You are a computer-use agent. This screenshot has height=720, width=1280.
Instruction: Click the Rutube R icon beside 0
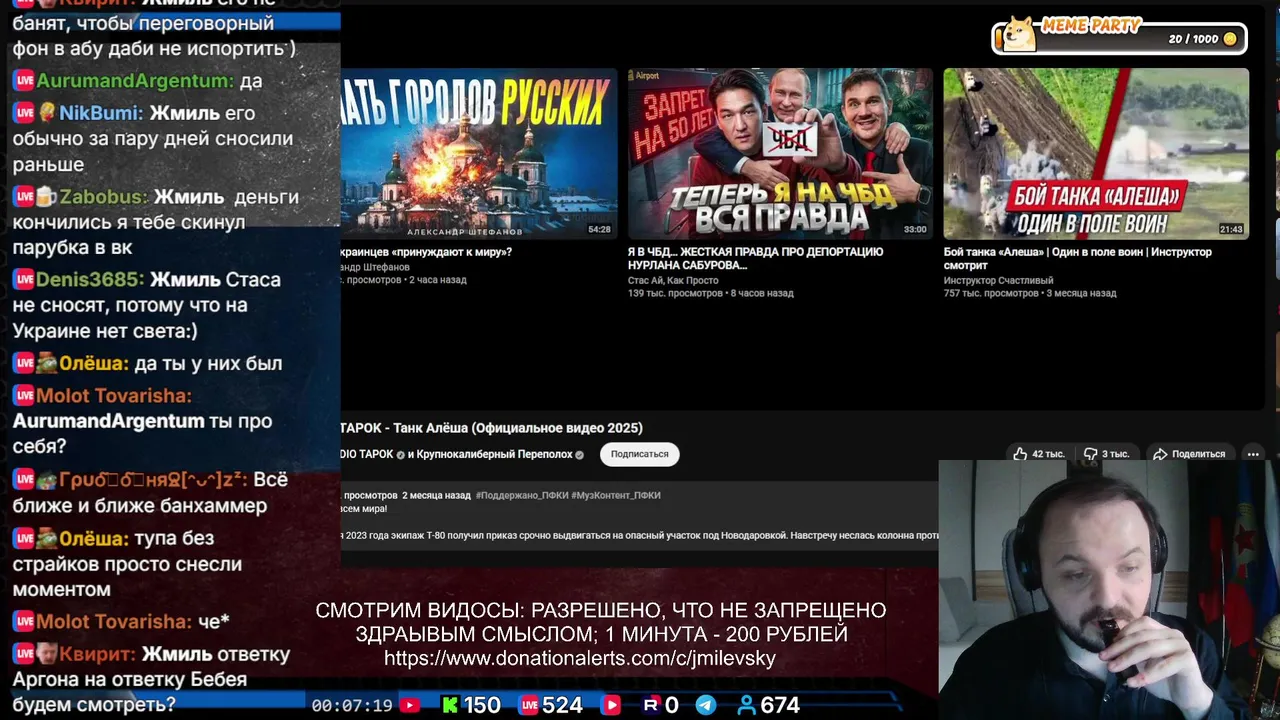pos(650,705)
